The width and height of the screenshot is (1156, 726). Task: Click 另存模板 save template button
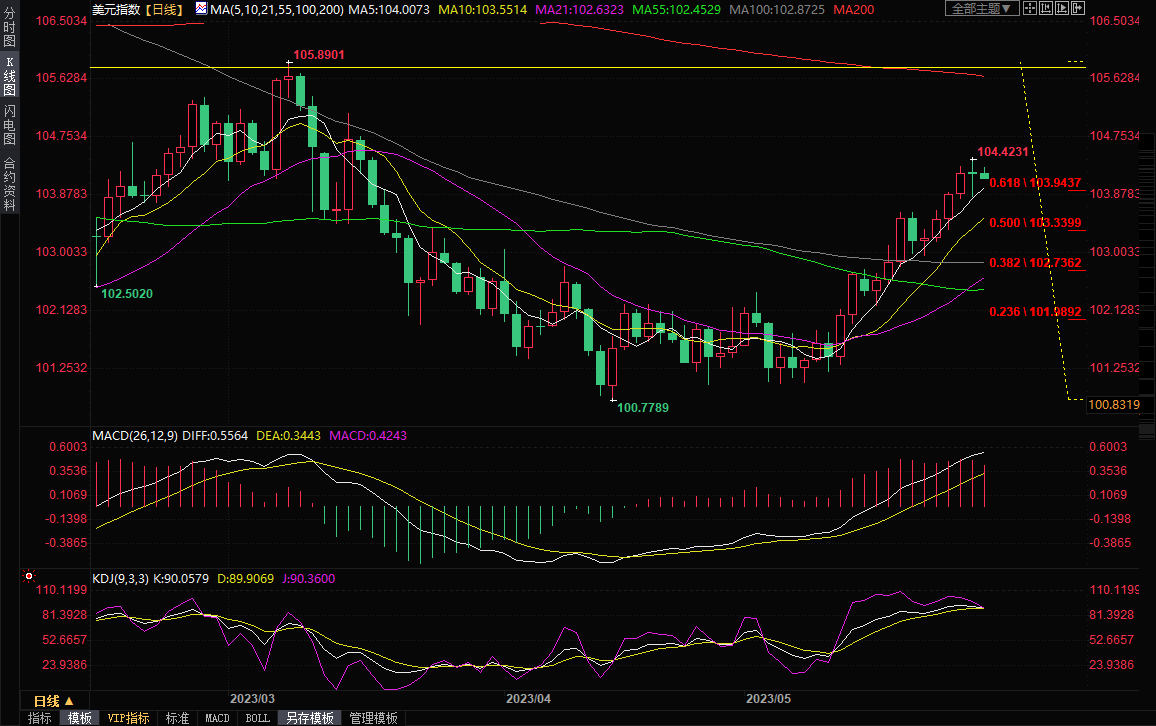click(310, 718)
